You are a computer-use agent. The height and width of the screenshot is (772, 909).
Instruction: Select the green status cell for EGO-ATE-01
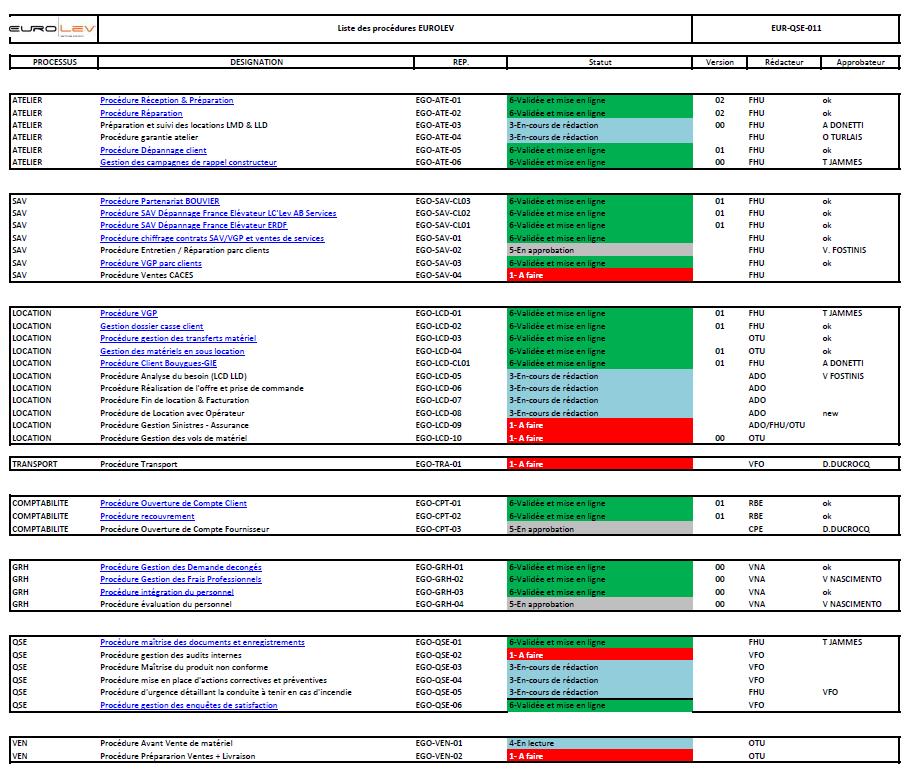pyautogui.click(x=600, y=100)
